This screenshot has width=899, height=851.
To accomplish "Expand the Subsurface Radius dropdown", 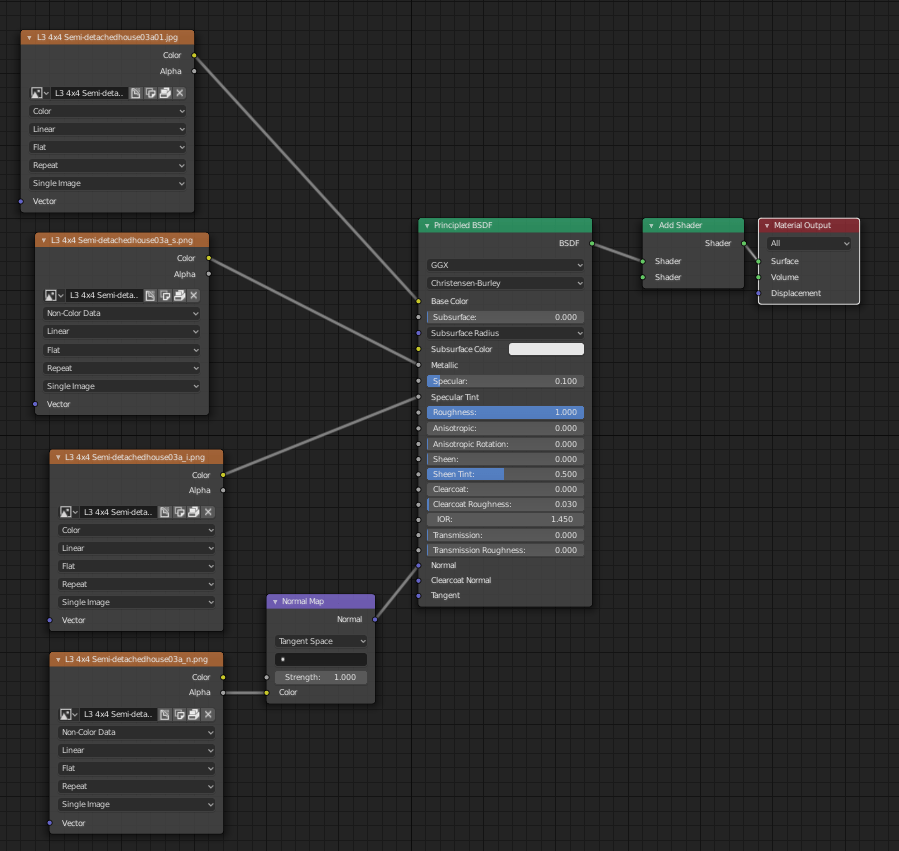I will coord(505,333).
